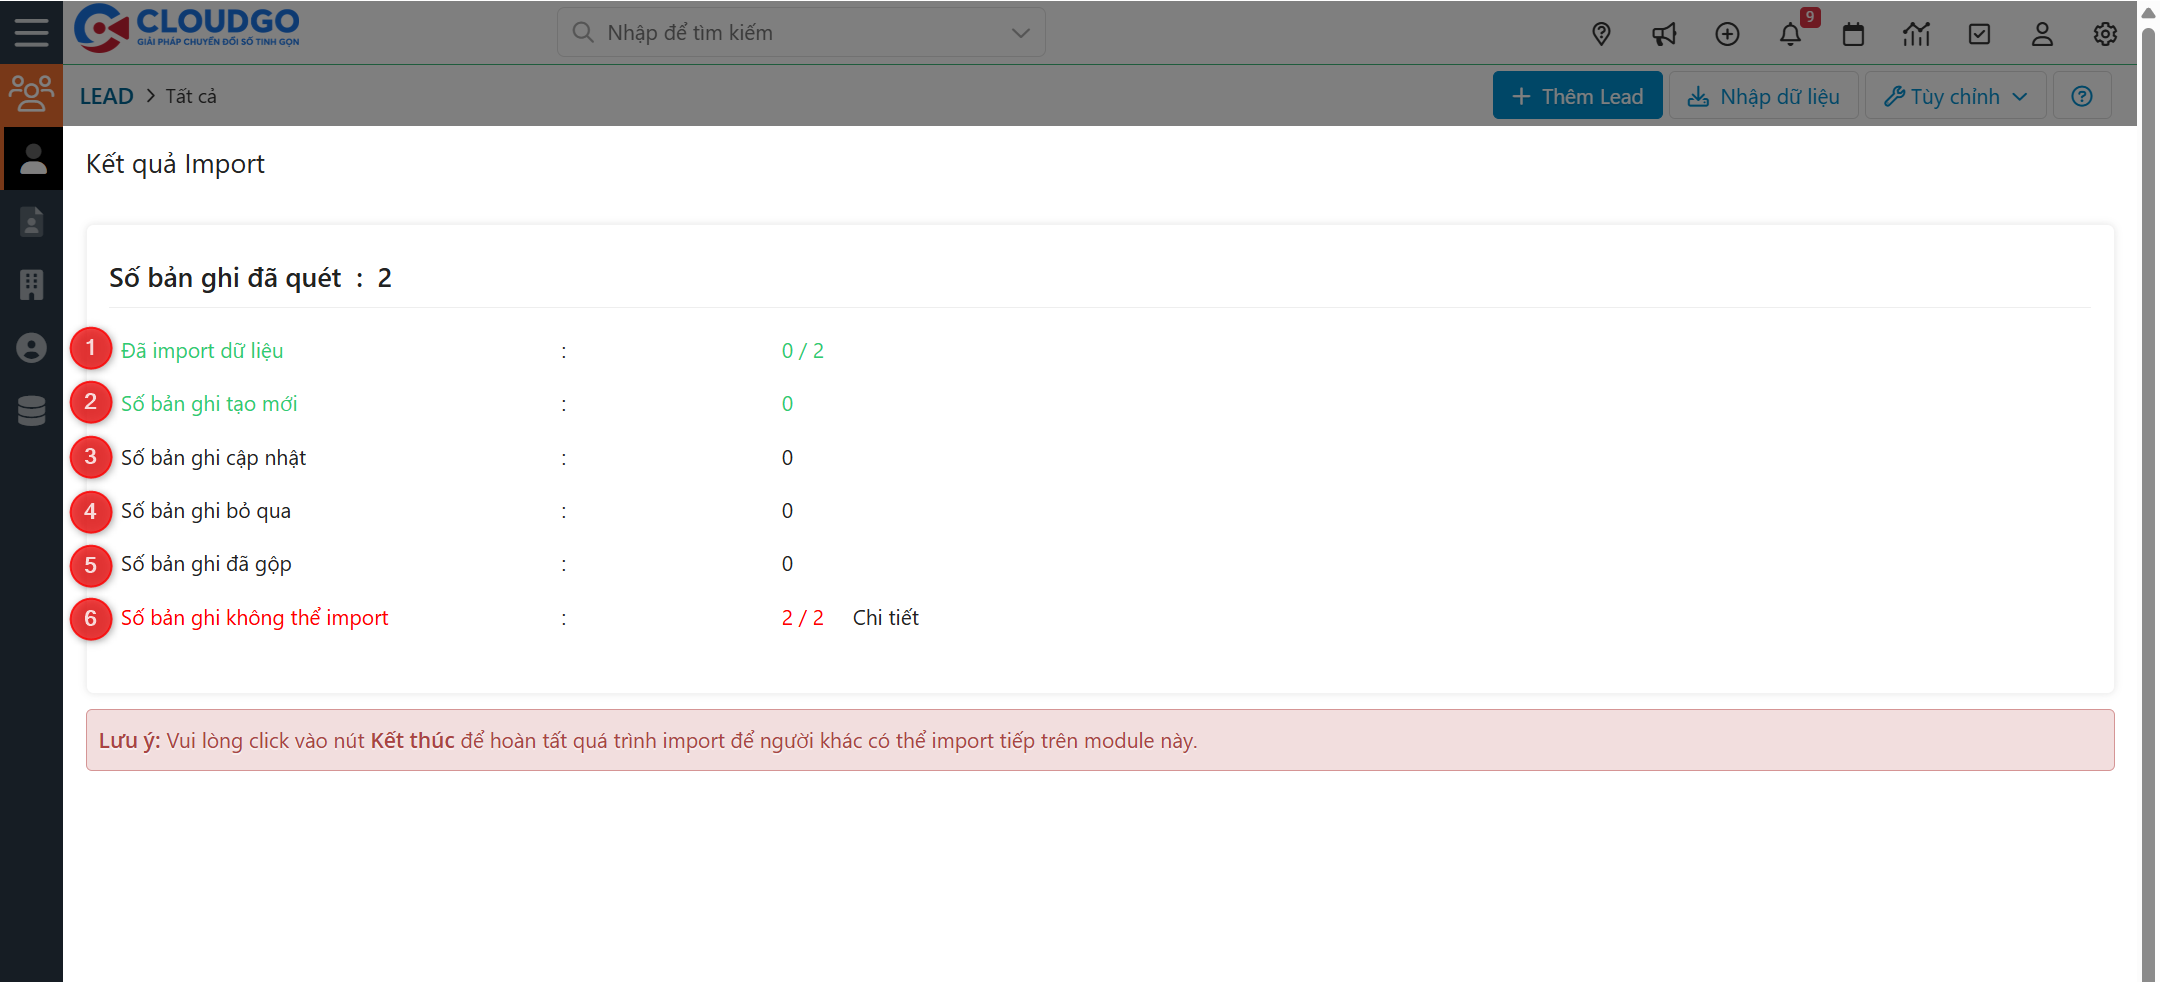Screen dimensions: 2160x982
Task: Open the notifications bell with 9 alerts
Action: tap(1791, 33)
